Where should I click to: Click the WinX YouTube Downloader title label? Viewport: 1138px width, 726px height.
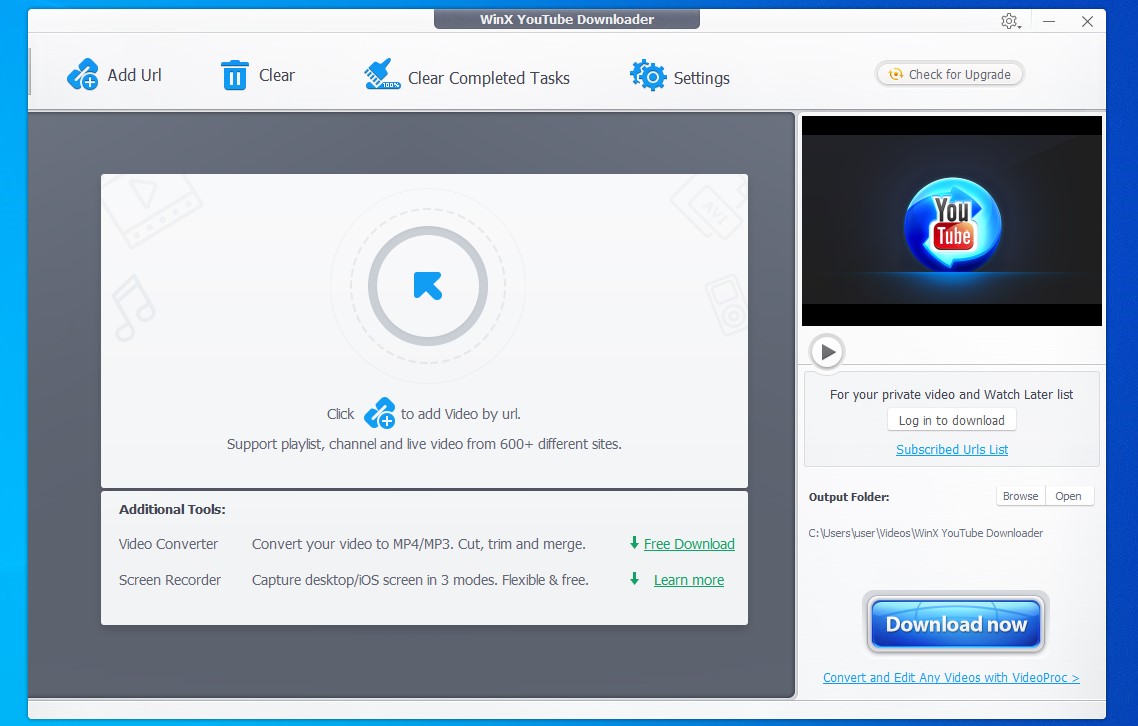click(567, 20)
